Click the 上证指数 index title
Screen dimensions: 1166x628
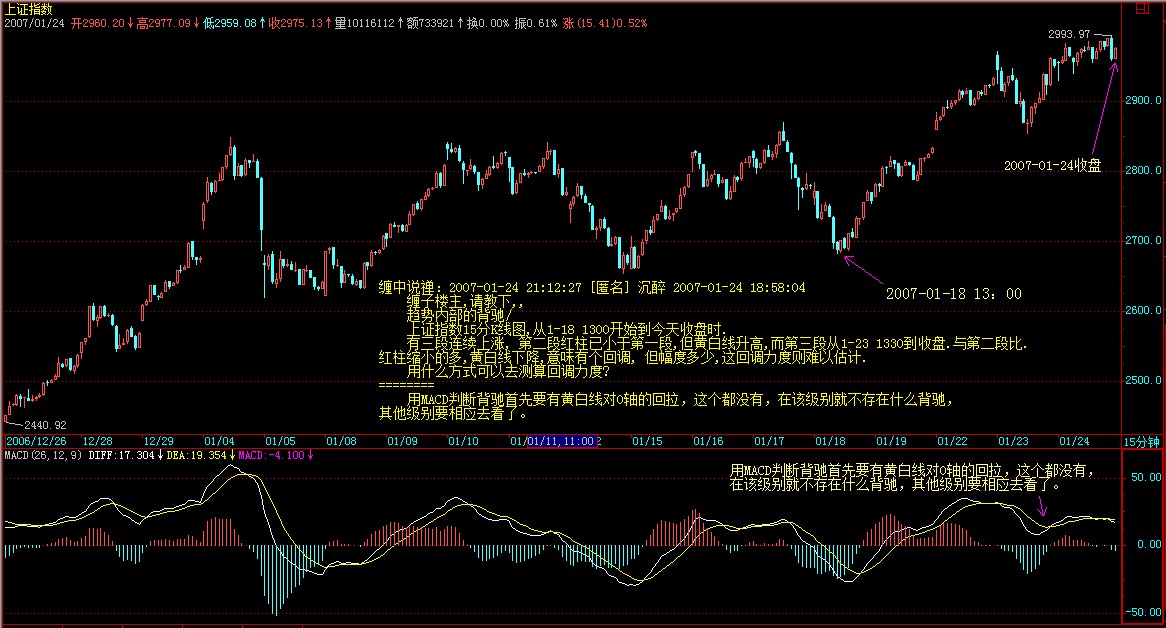pyautogui.click(x=29, y=8)
